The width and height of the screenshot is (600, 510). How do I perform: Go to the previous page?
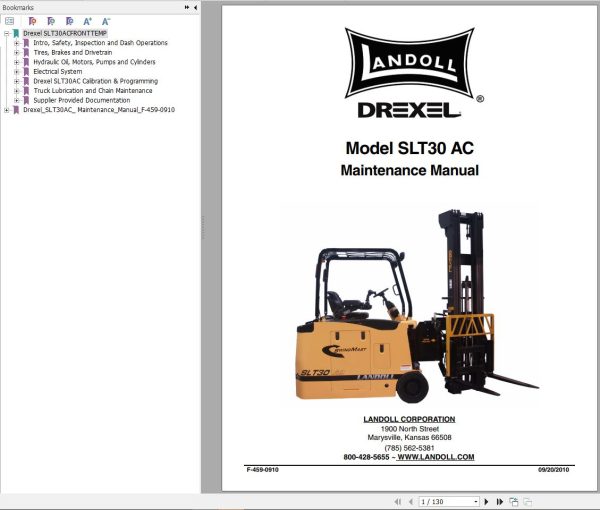(411, 502)
